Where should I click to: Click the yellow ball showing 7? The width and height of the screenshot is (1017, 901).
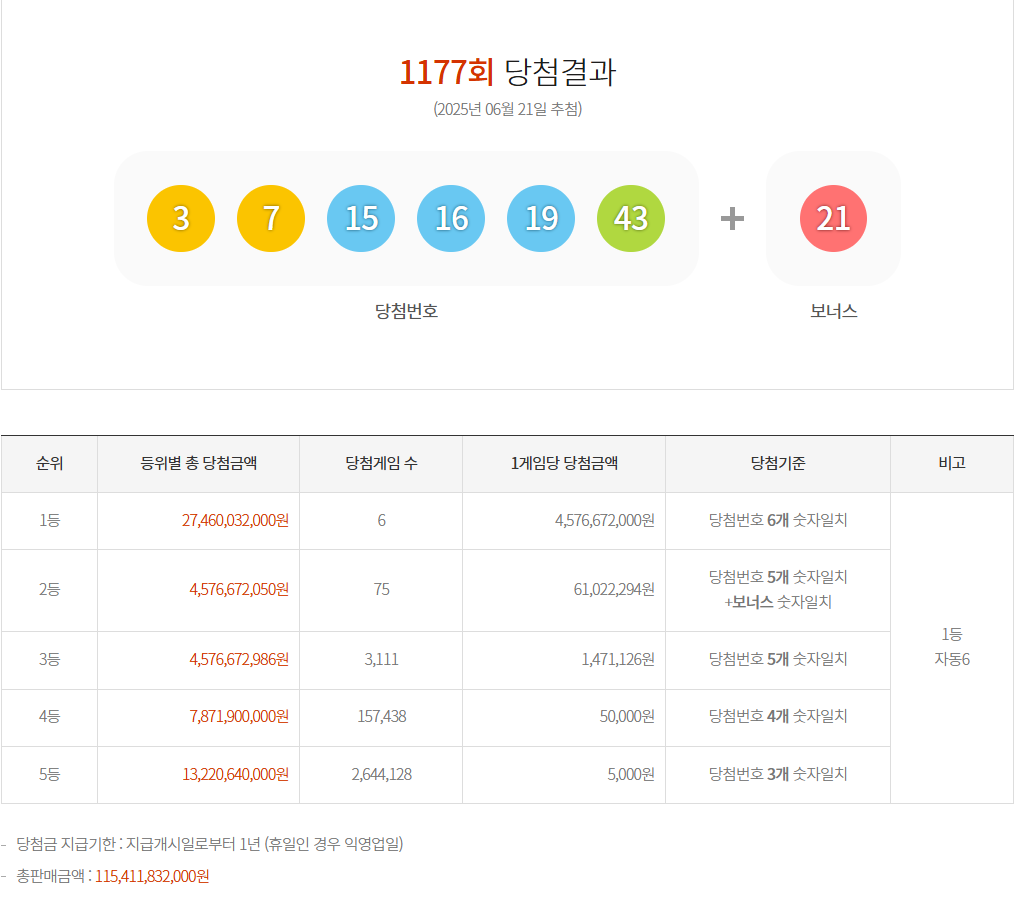coord(270,218)
